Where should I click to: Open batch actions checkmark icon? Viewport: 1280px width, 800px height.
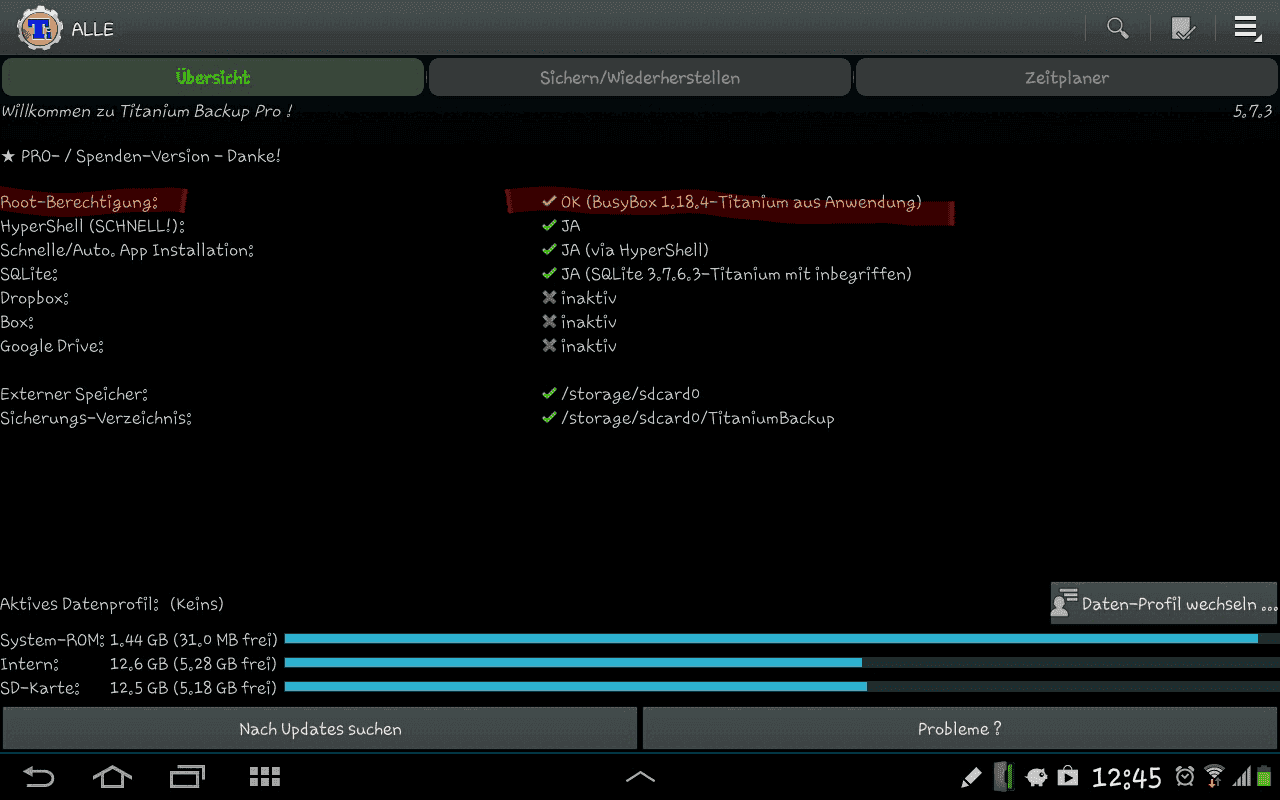1183,28
